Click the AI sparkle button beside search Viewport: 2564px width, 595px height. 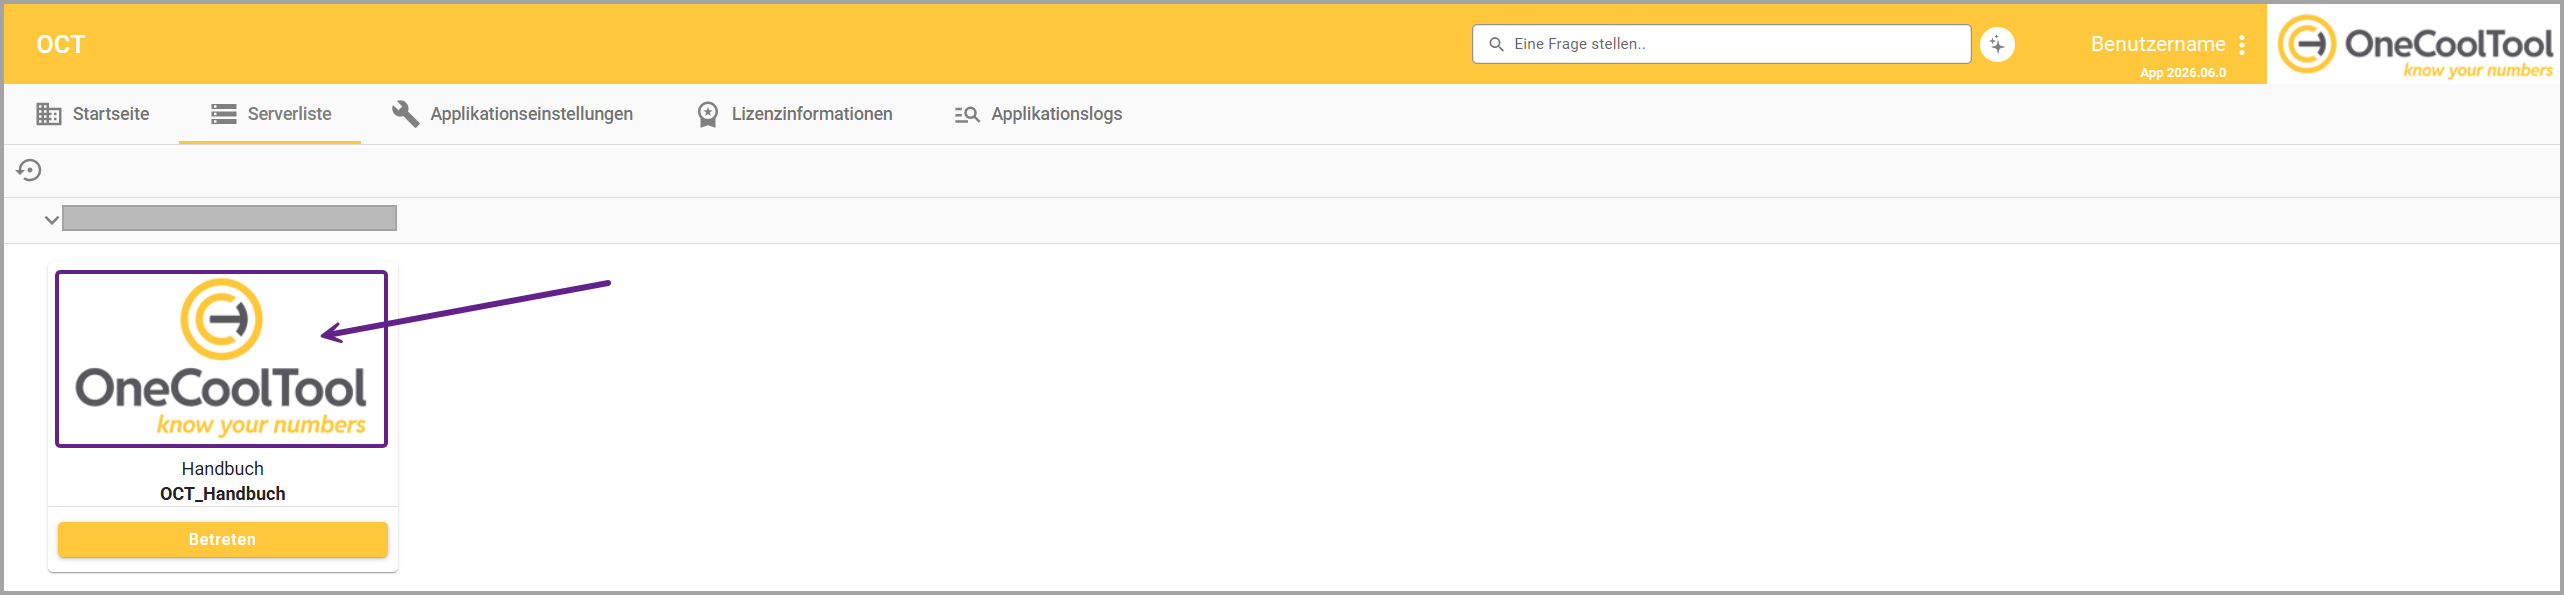1997,44
